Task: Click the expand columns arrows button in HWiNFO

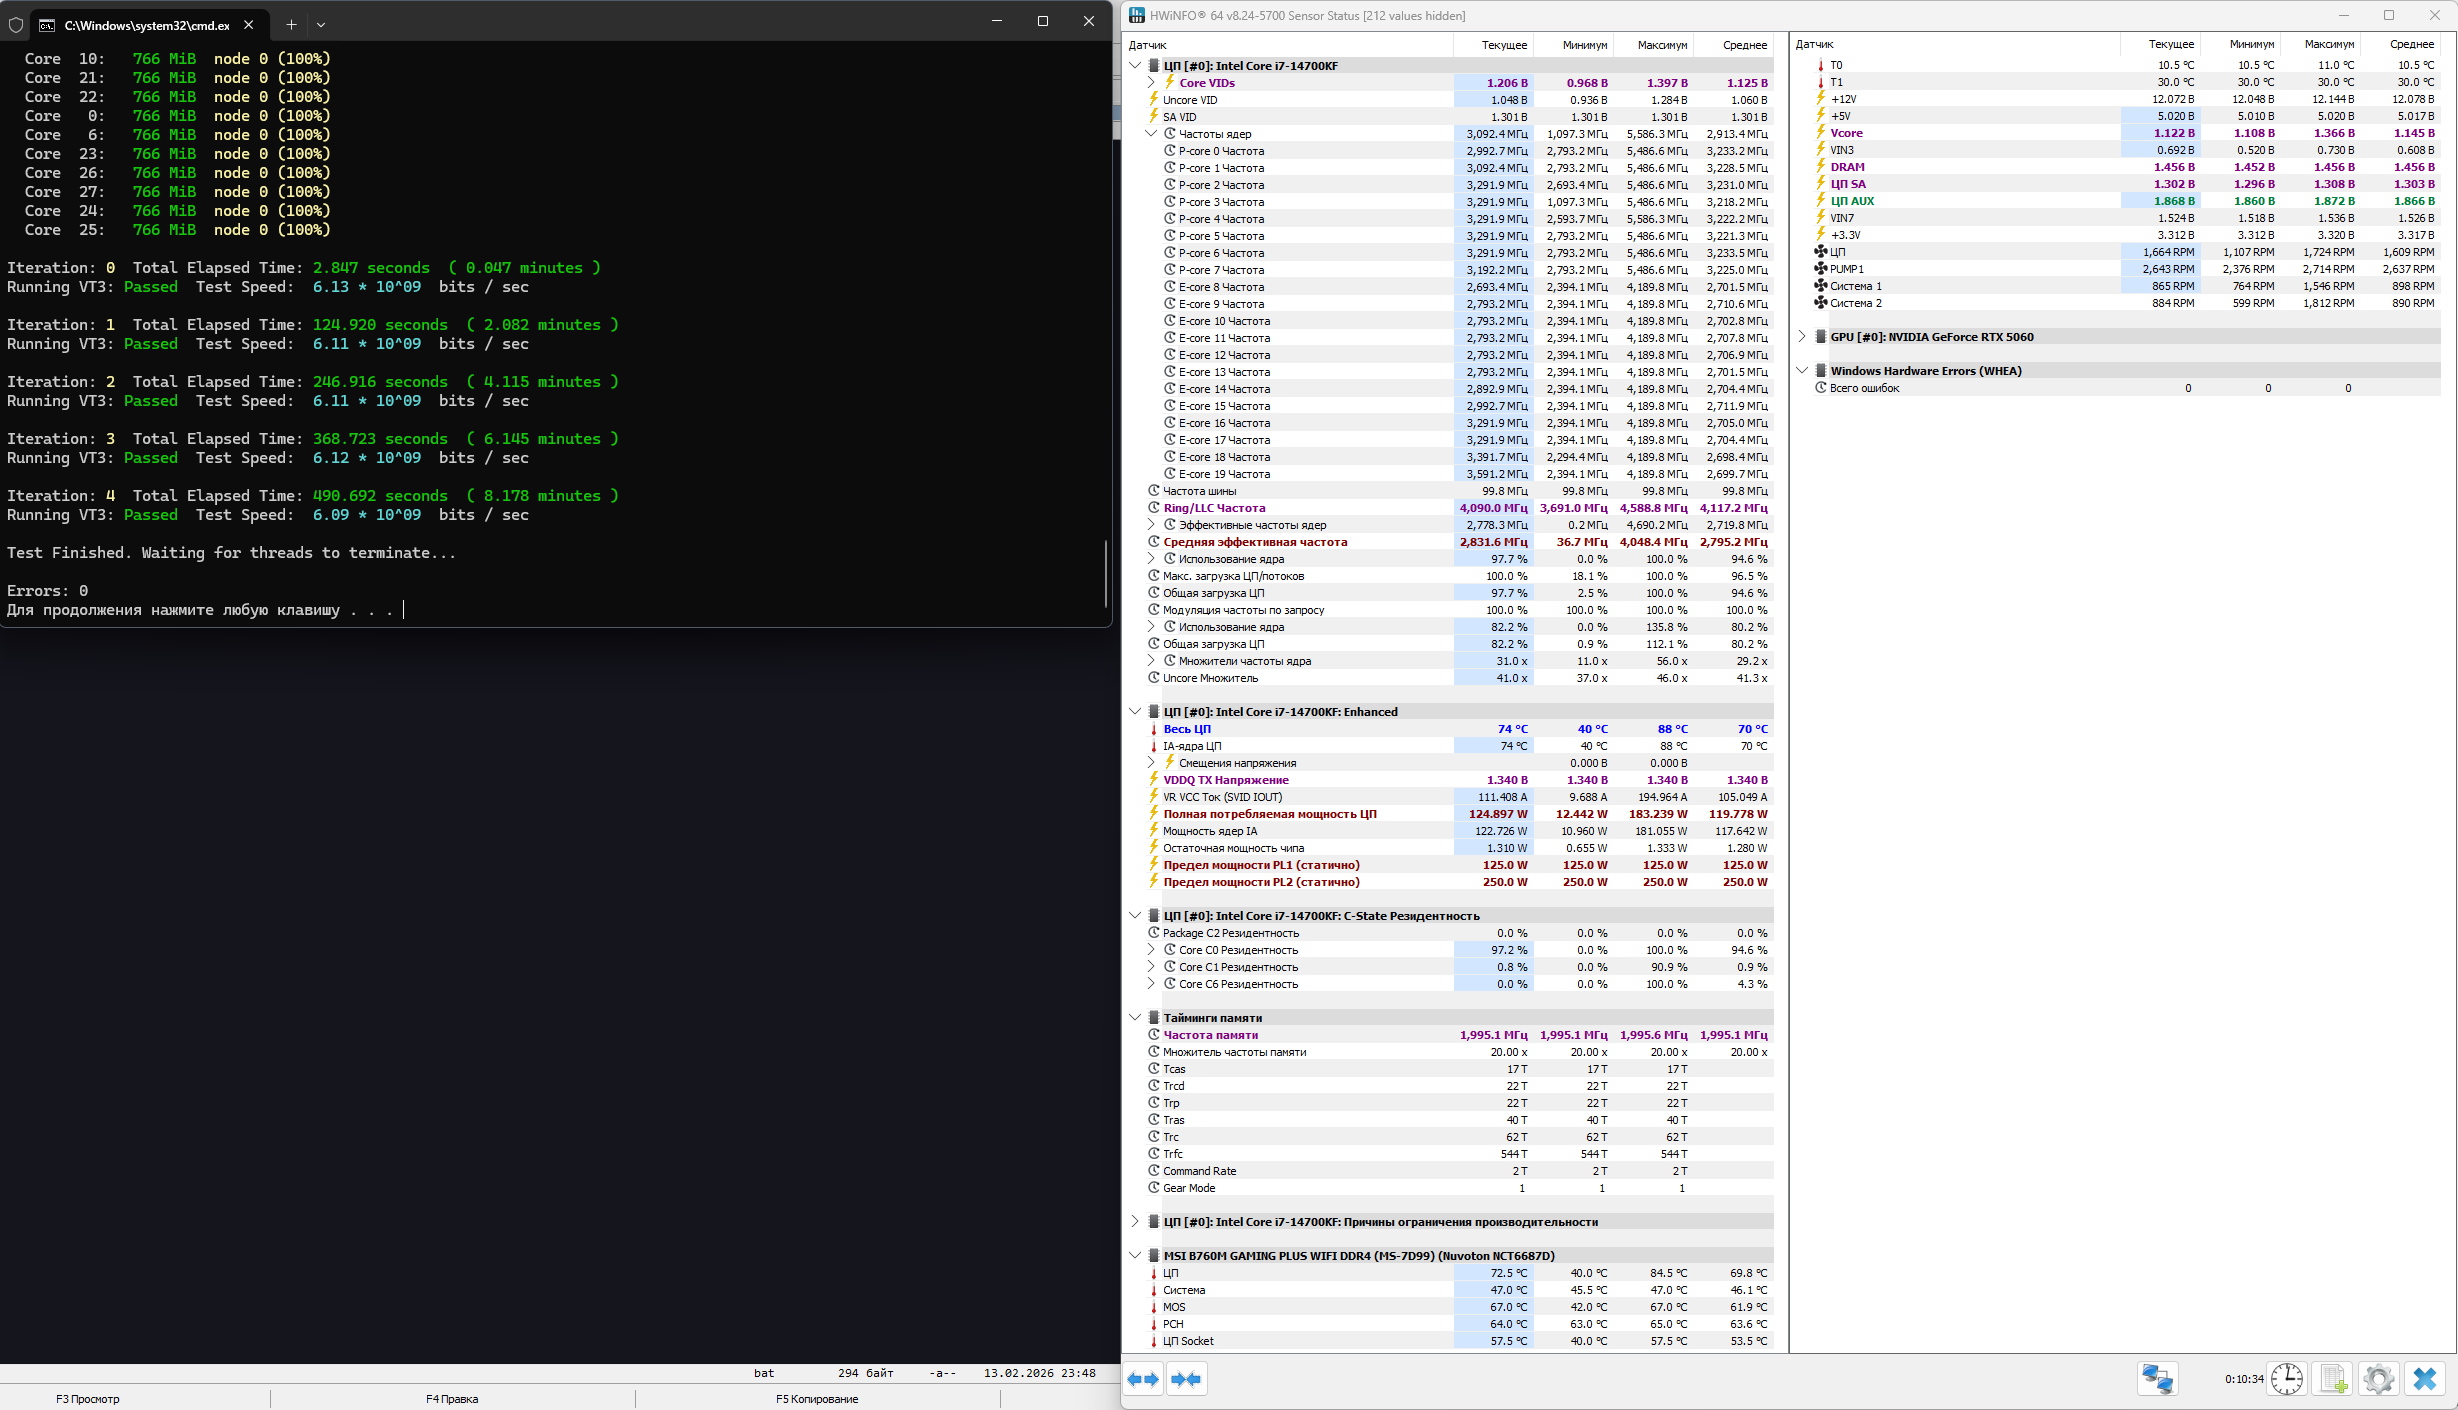Action: (x=1143, y=1379)
